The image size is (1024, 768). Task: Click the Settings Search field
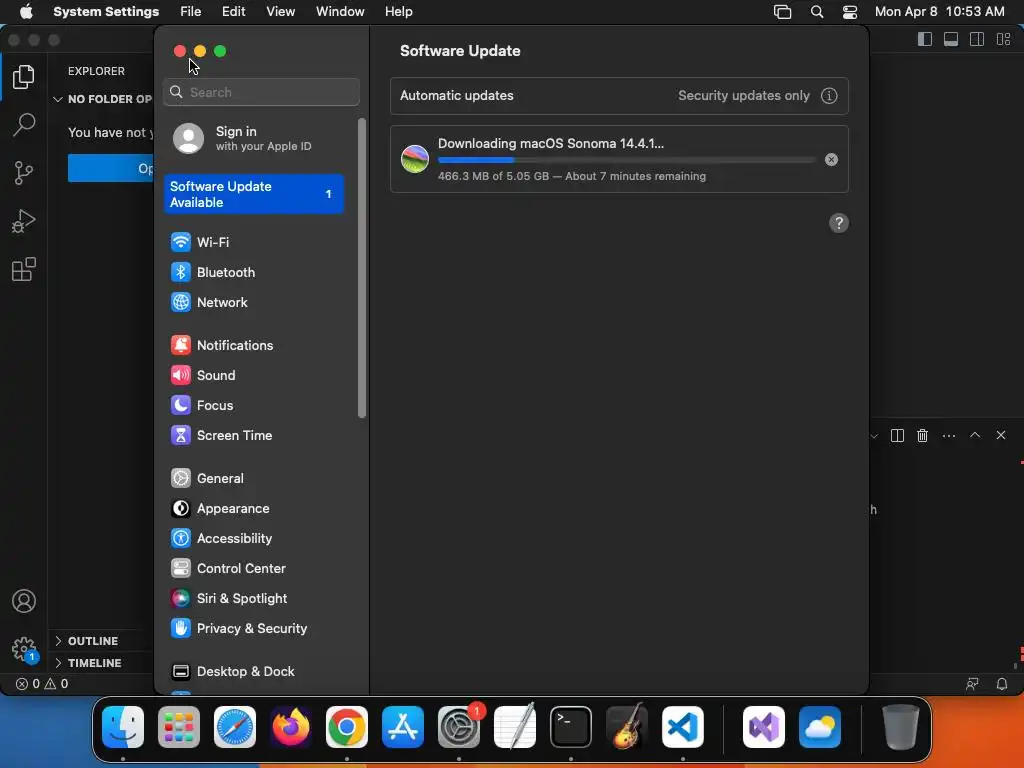pos(261,92)
